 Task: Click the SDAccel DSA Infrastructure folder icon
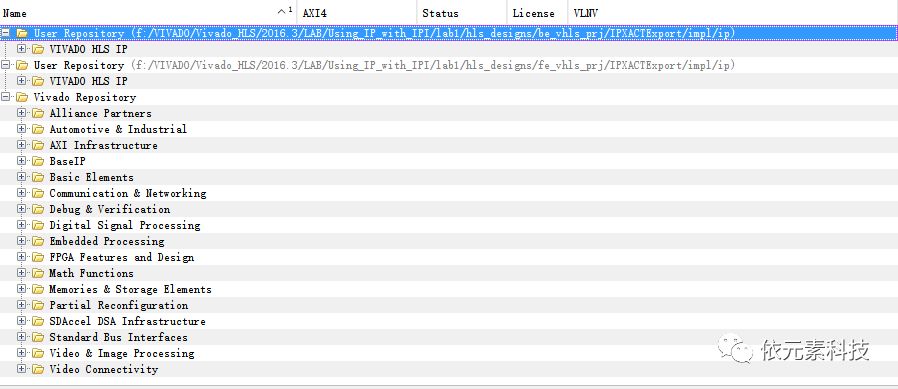(38, 321)
